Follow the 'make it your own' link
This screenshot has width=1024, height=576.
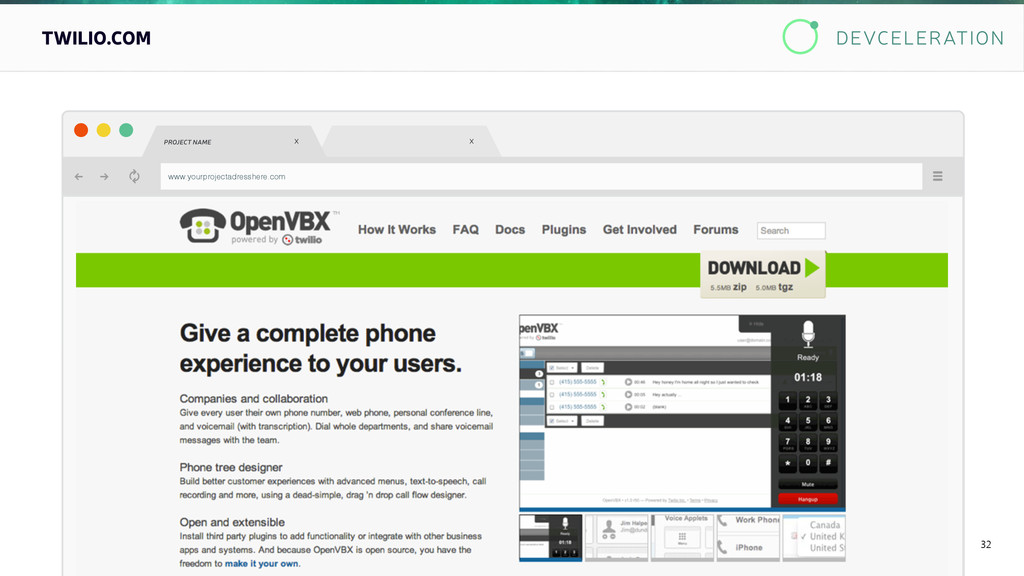[x=261, y=564]
